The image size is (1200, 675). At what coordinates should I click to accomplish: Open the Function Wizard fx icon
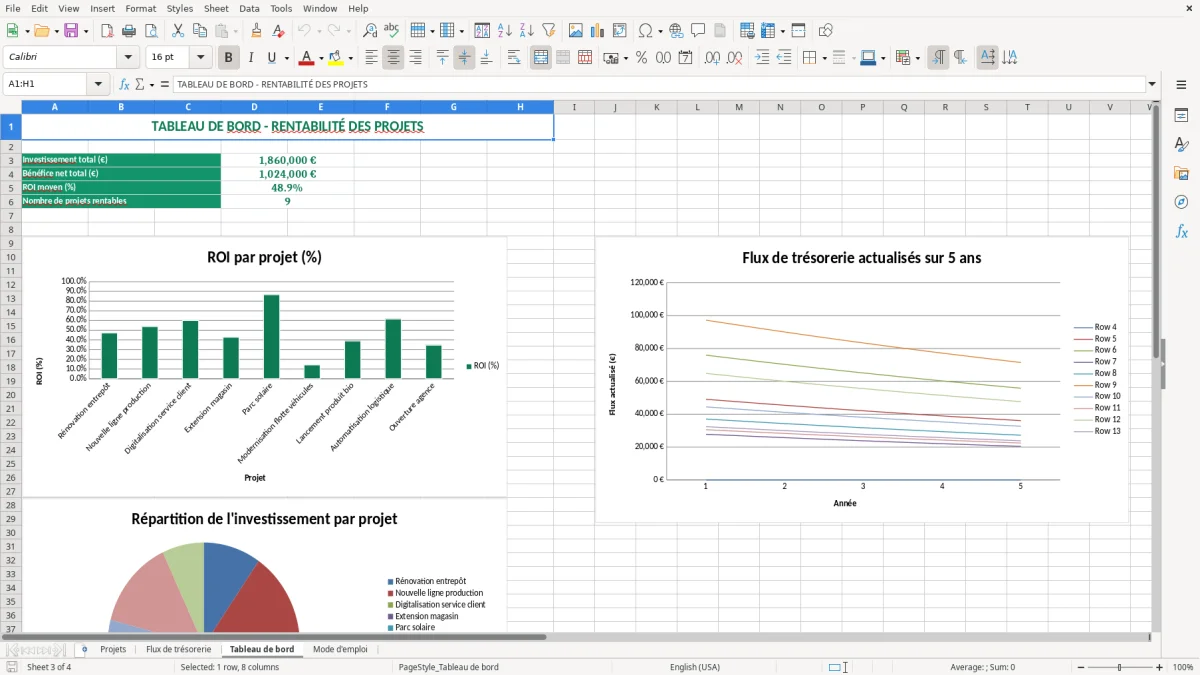124,85
